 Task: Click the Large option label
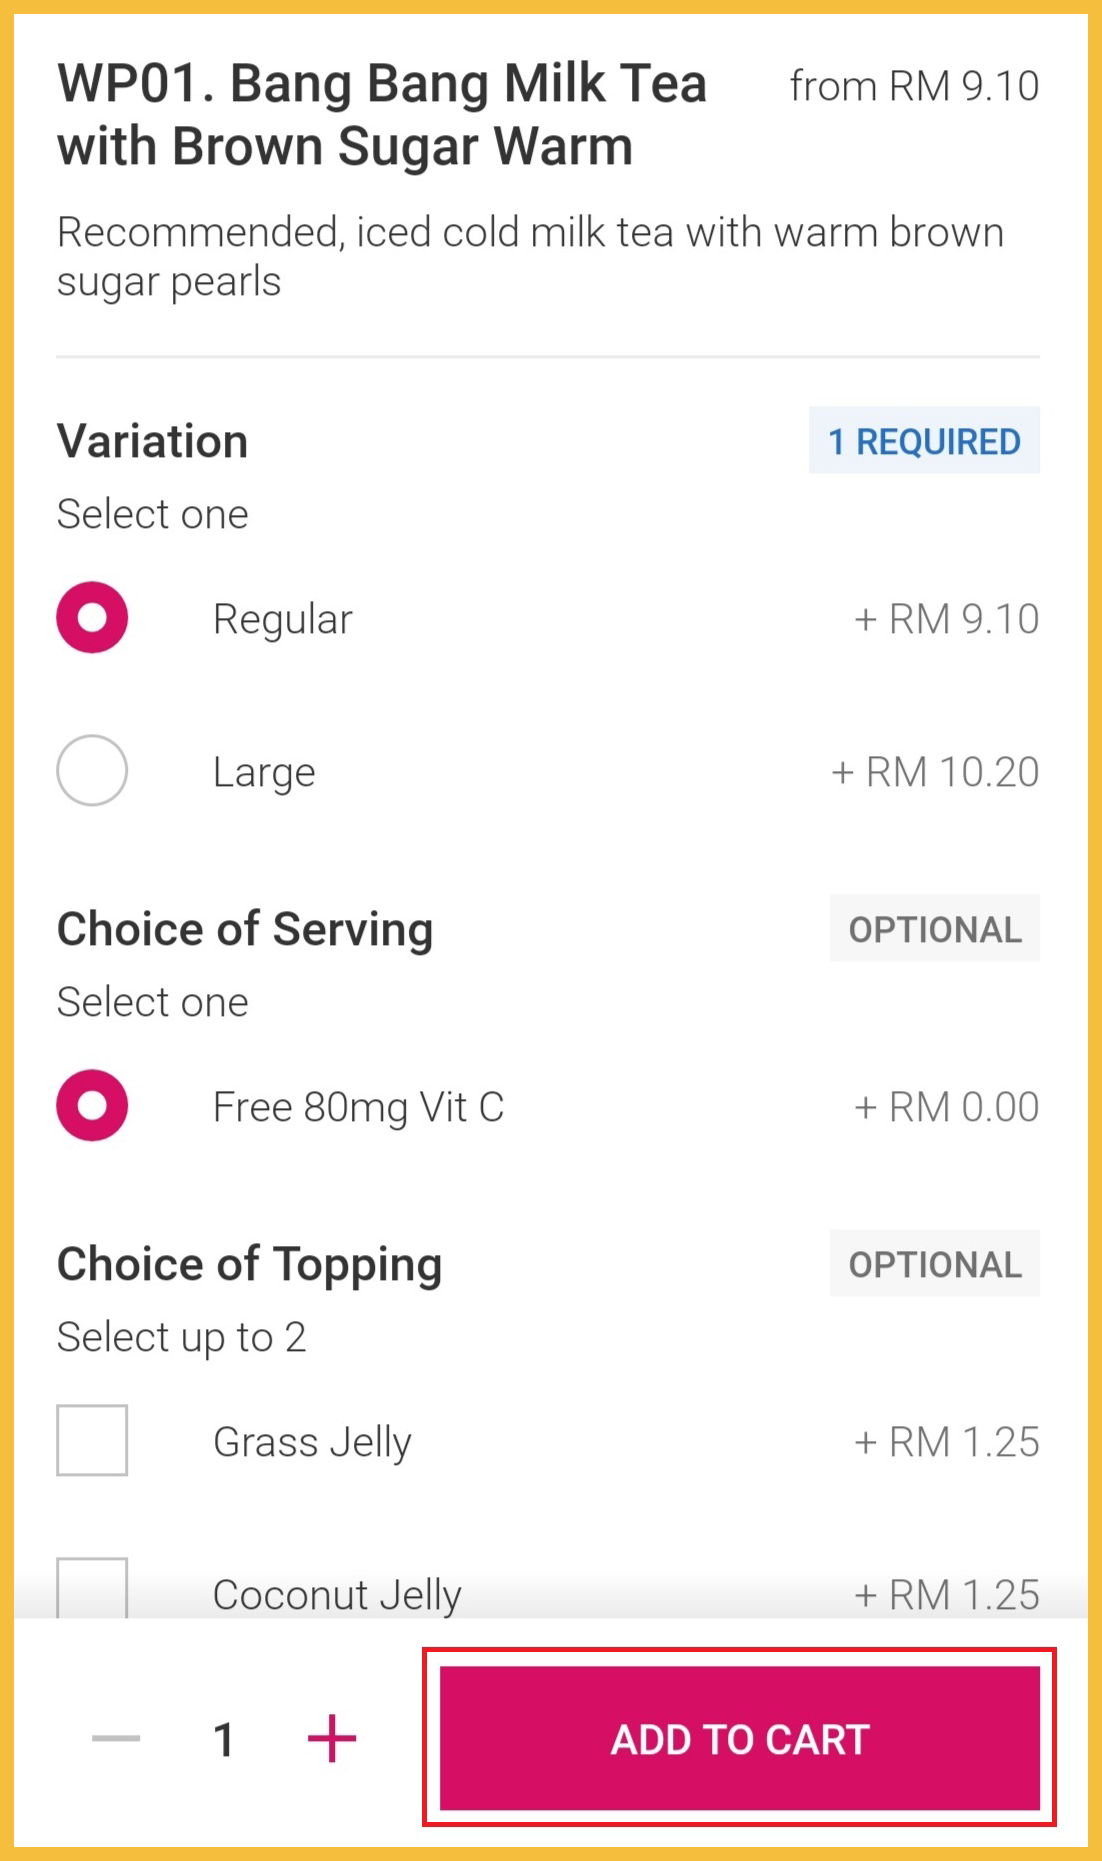[264, 772]
